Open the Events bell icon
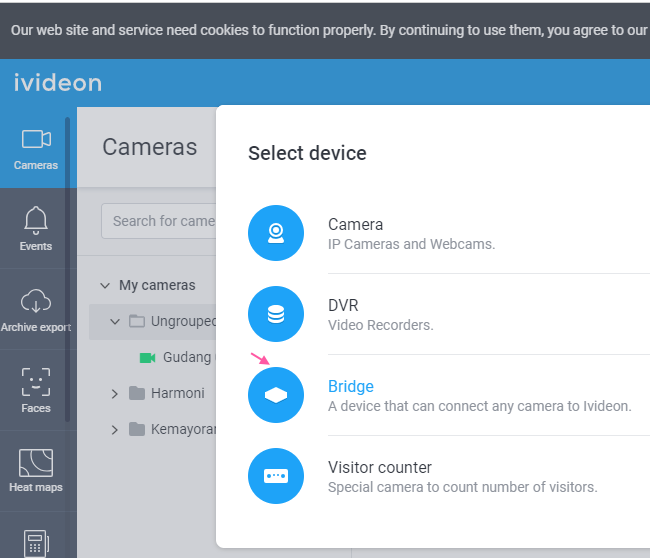Image resolution: width=650 pixels, height=558 pixels. 36,220
